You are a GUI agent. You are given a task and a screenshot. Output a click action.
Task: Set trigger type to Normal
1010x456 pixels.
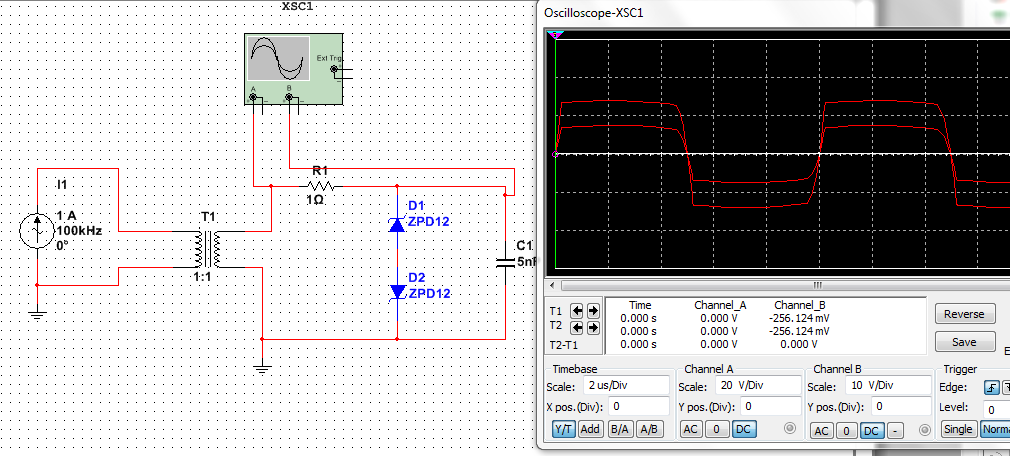[995, 429]
